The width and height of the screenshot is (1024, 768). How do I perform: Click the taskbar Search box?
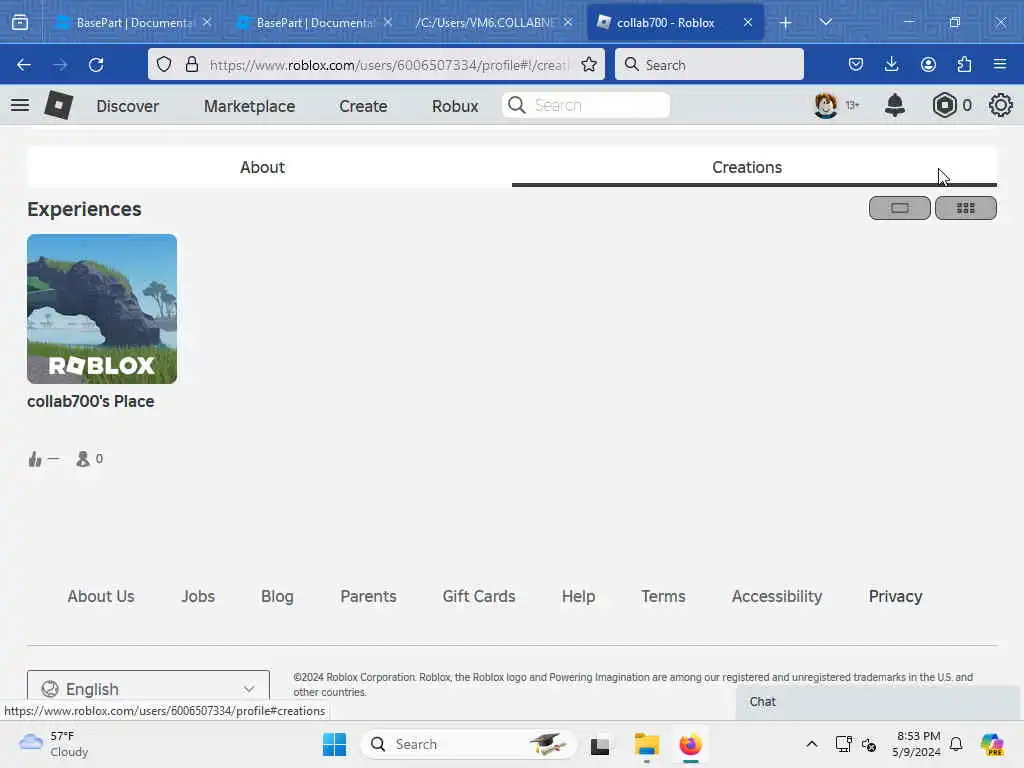(x=468, y=744)
